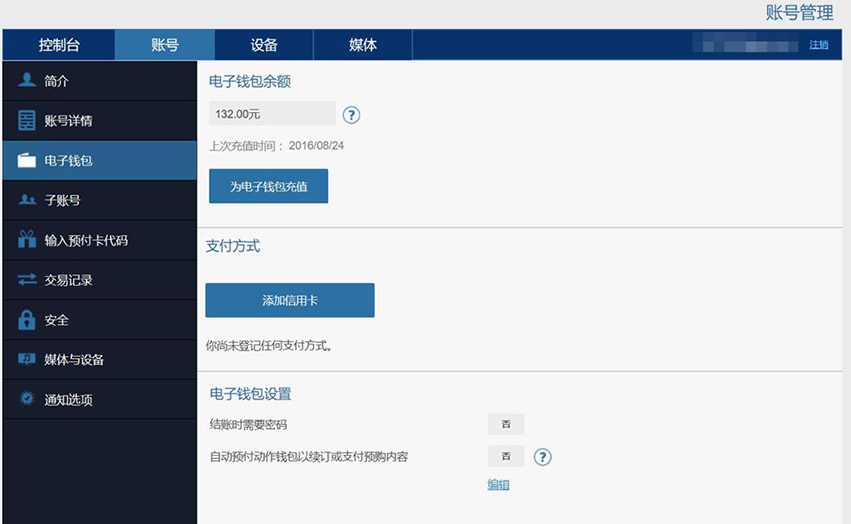
Task: Click the gear icon beside 通知选项
Action: tap(27, 399)
